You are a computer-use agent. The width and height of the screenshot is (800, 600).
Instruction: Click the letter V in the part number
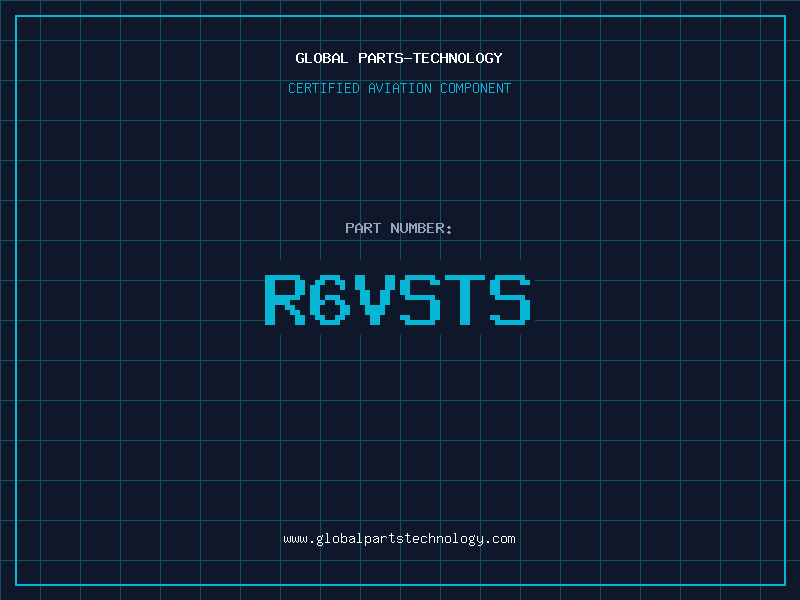pos(375,299)
